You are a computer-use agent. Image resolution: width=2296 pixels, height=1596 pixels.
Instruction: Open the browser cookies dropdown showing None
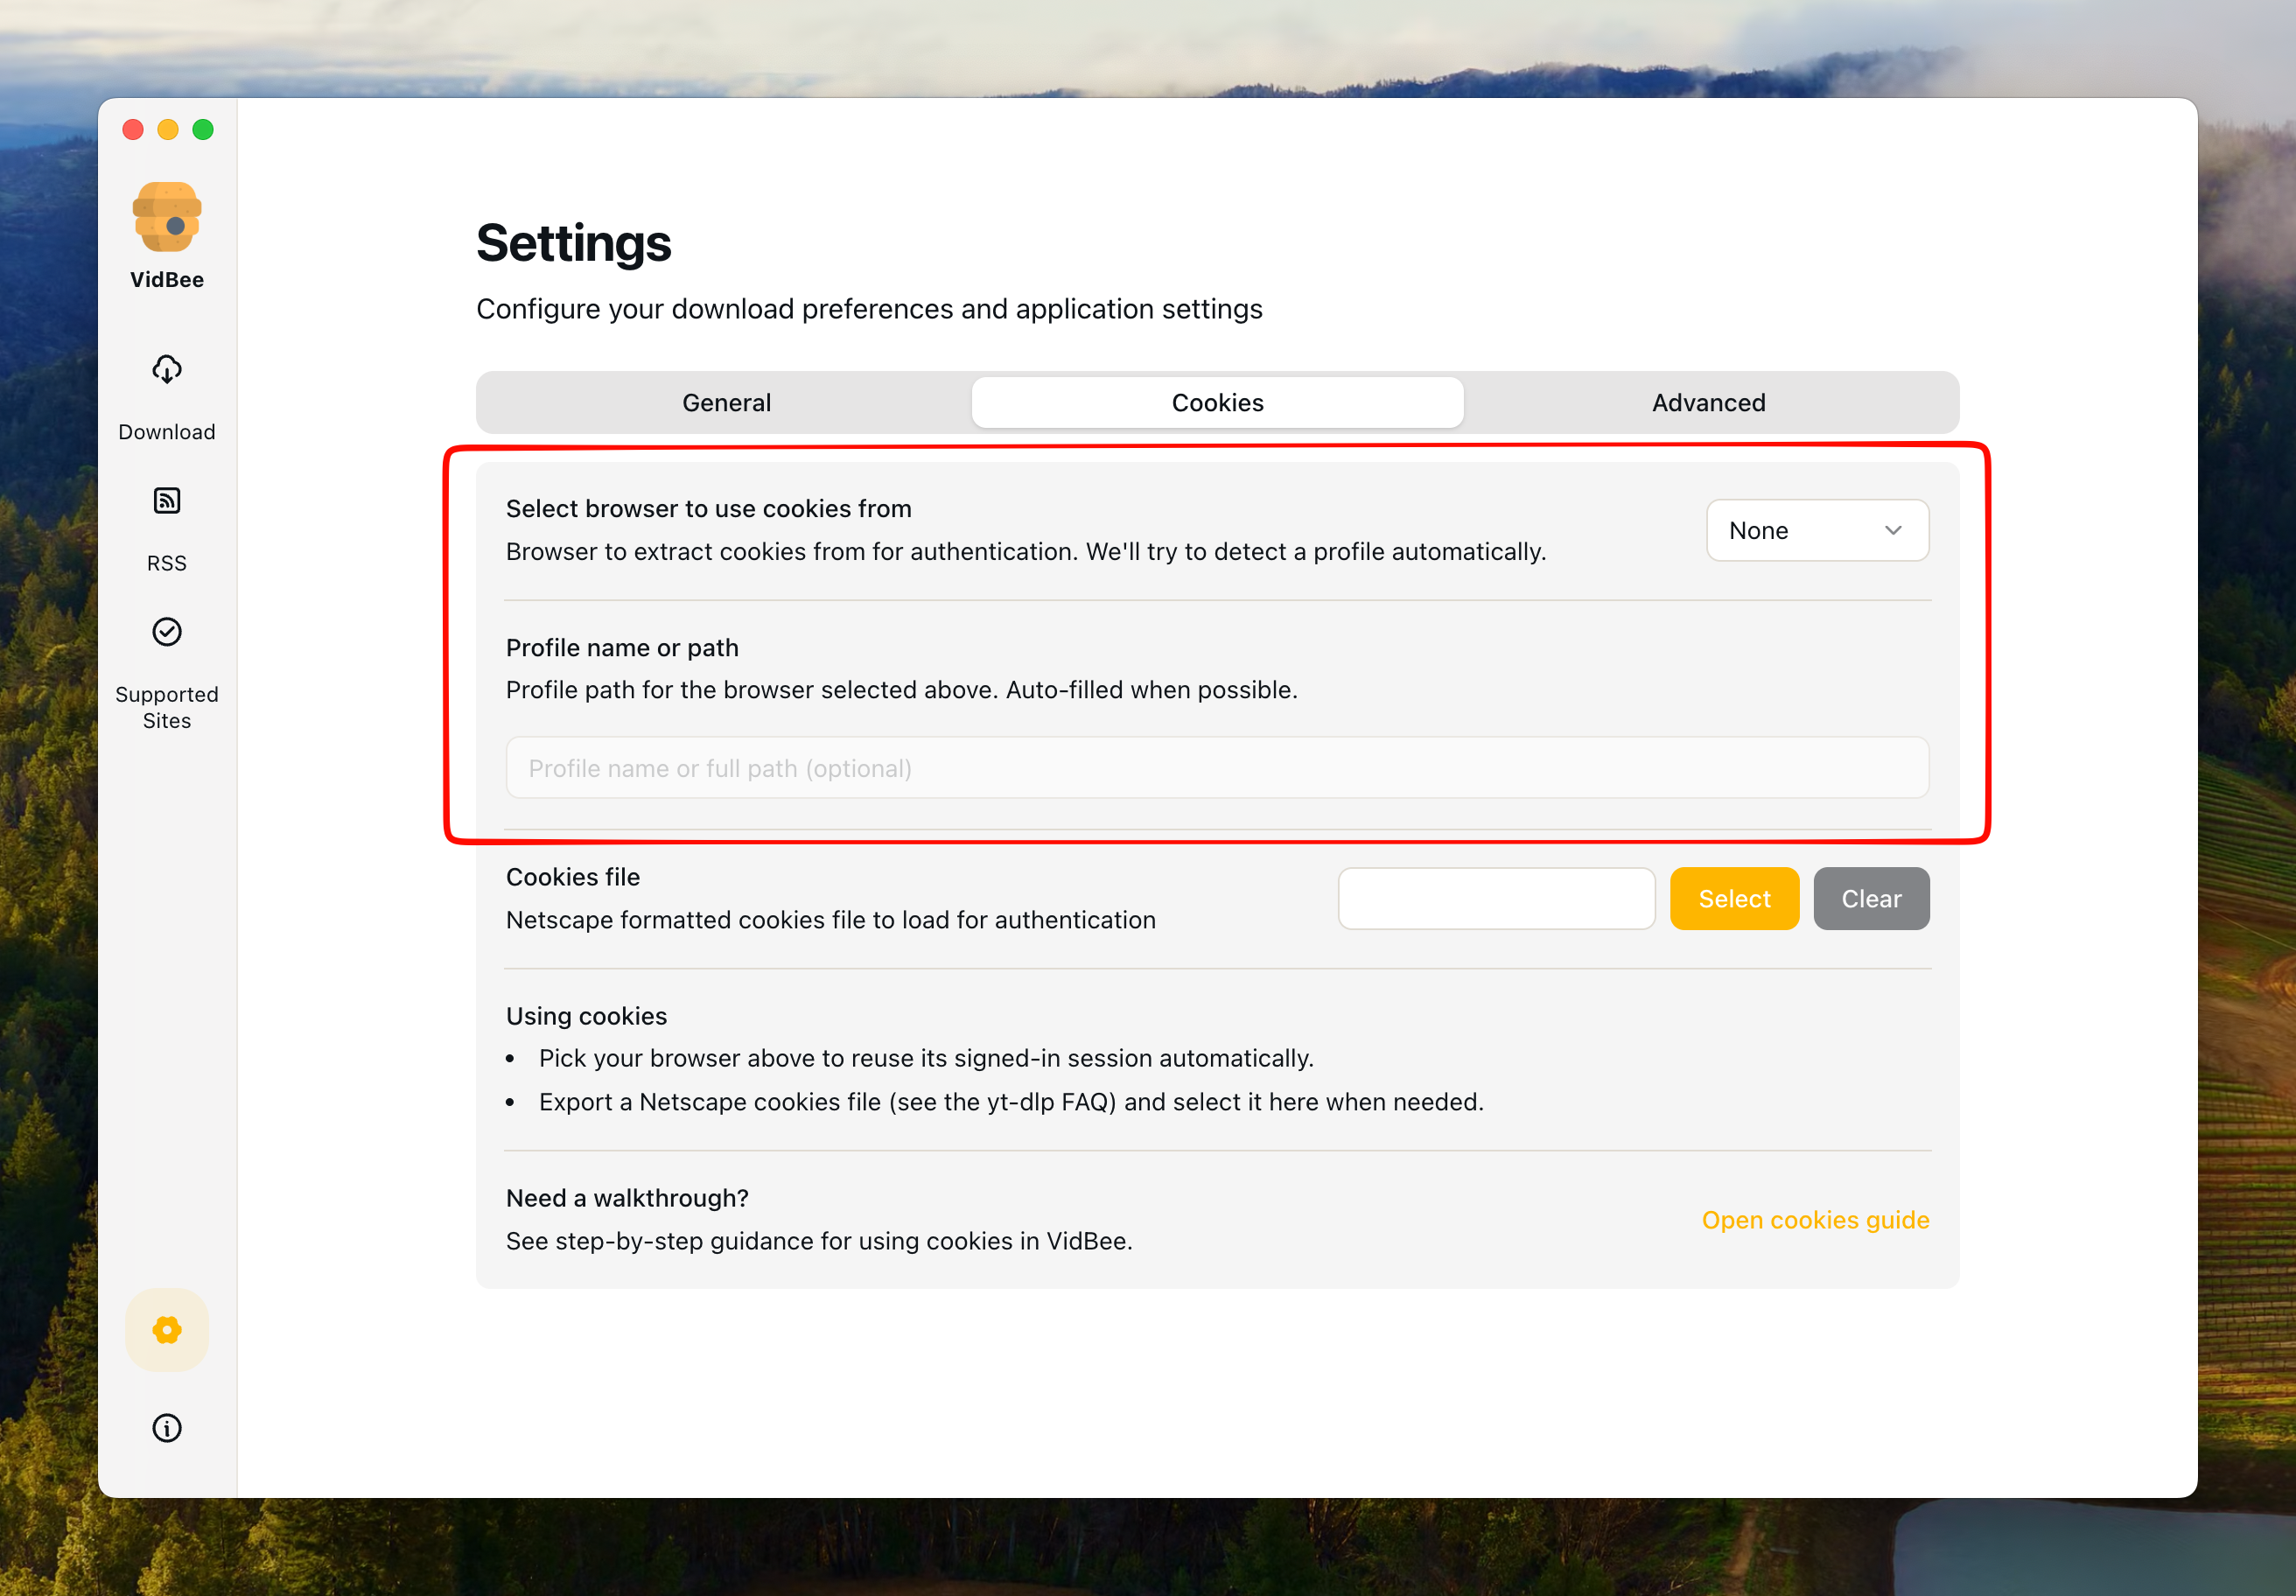click(1817, 530)
